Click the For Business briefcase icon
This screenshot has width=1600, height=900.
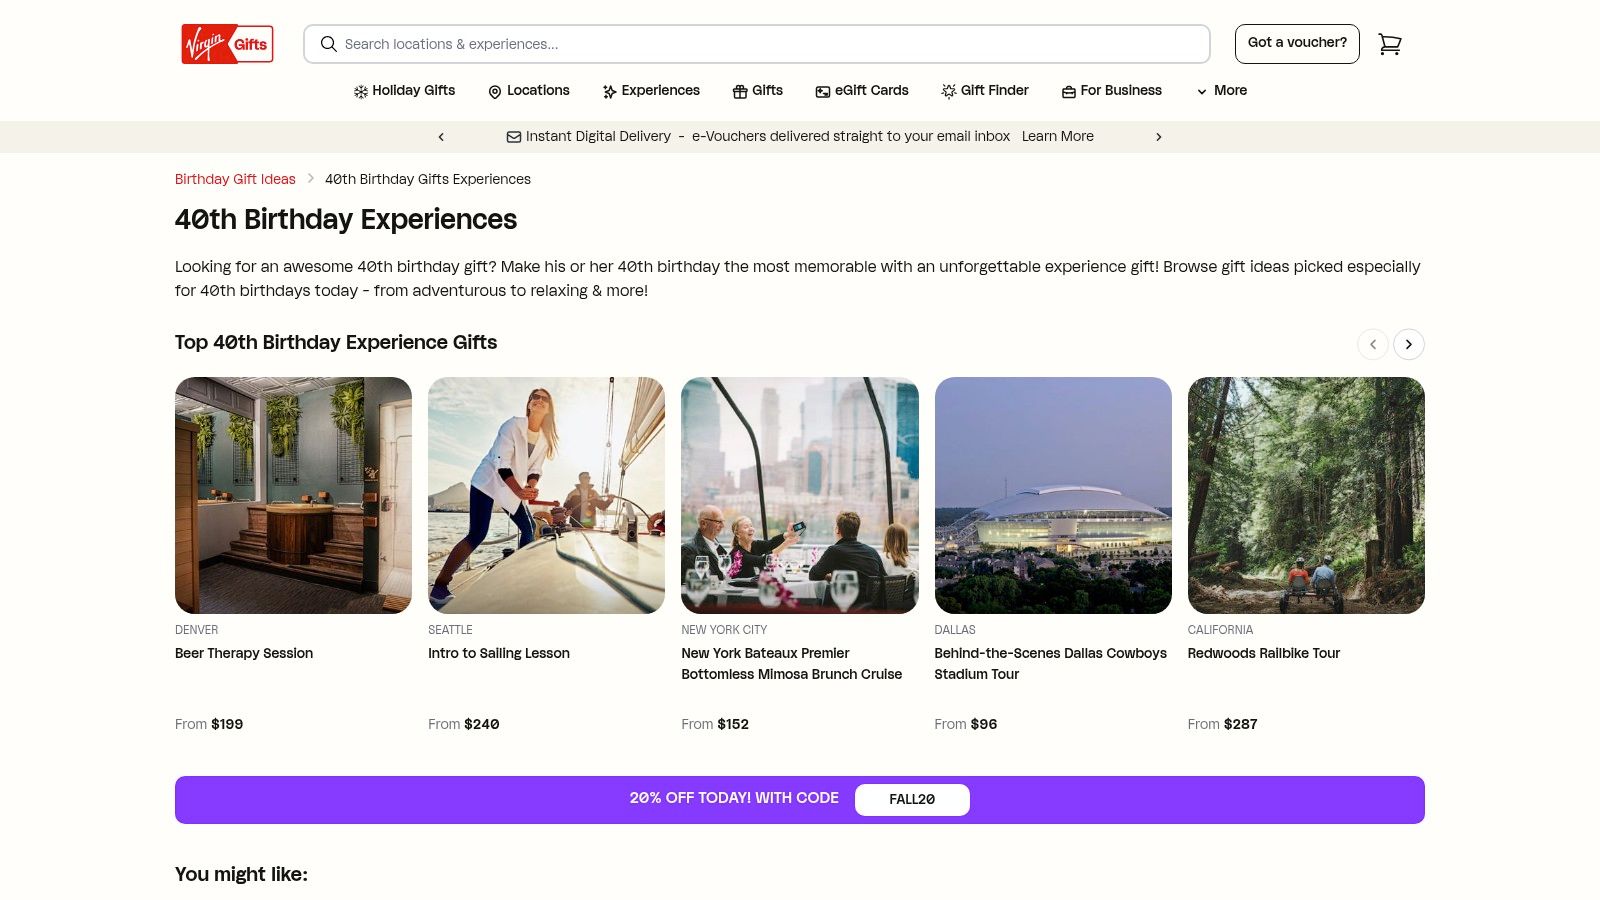click(1068, 92)
